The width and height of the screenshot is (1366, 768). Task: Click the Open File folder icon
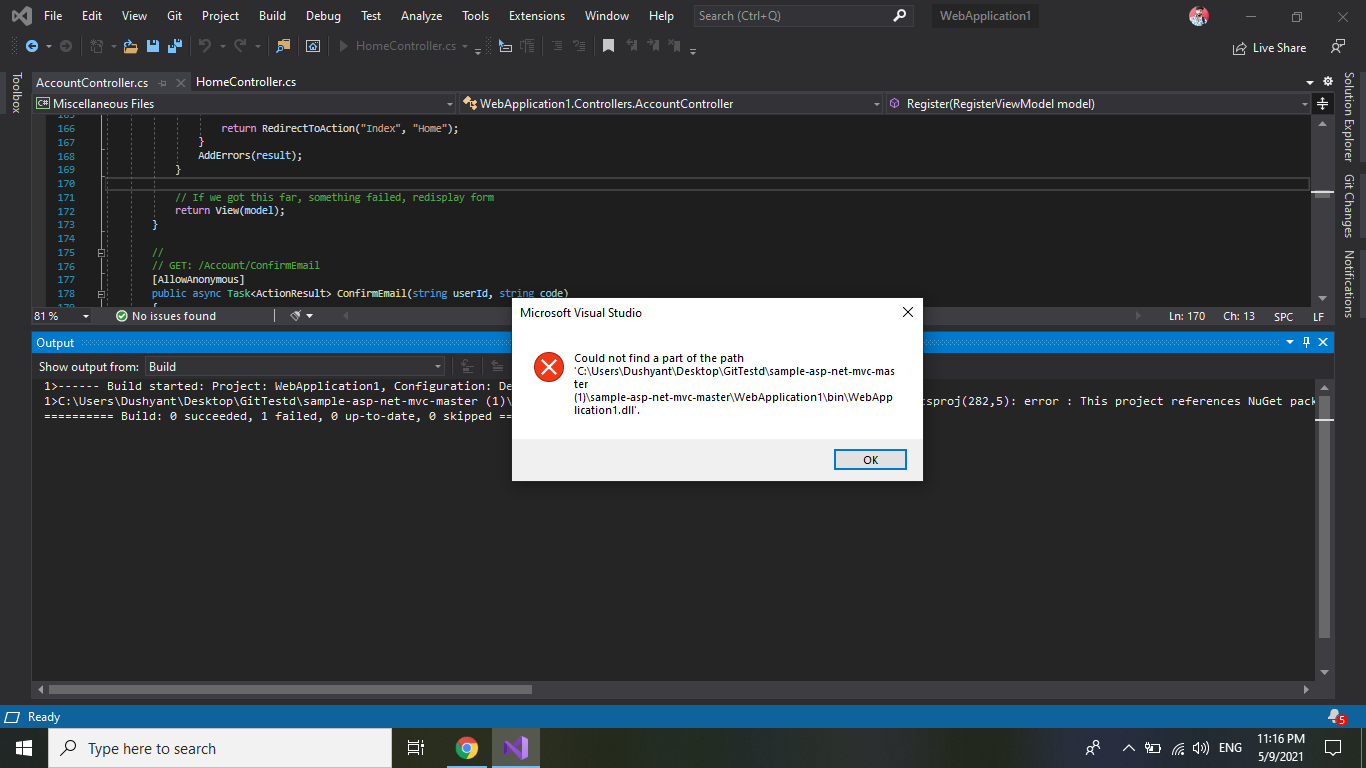[130, 46]
